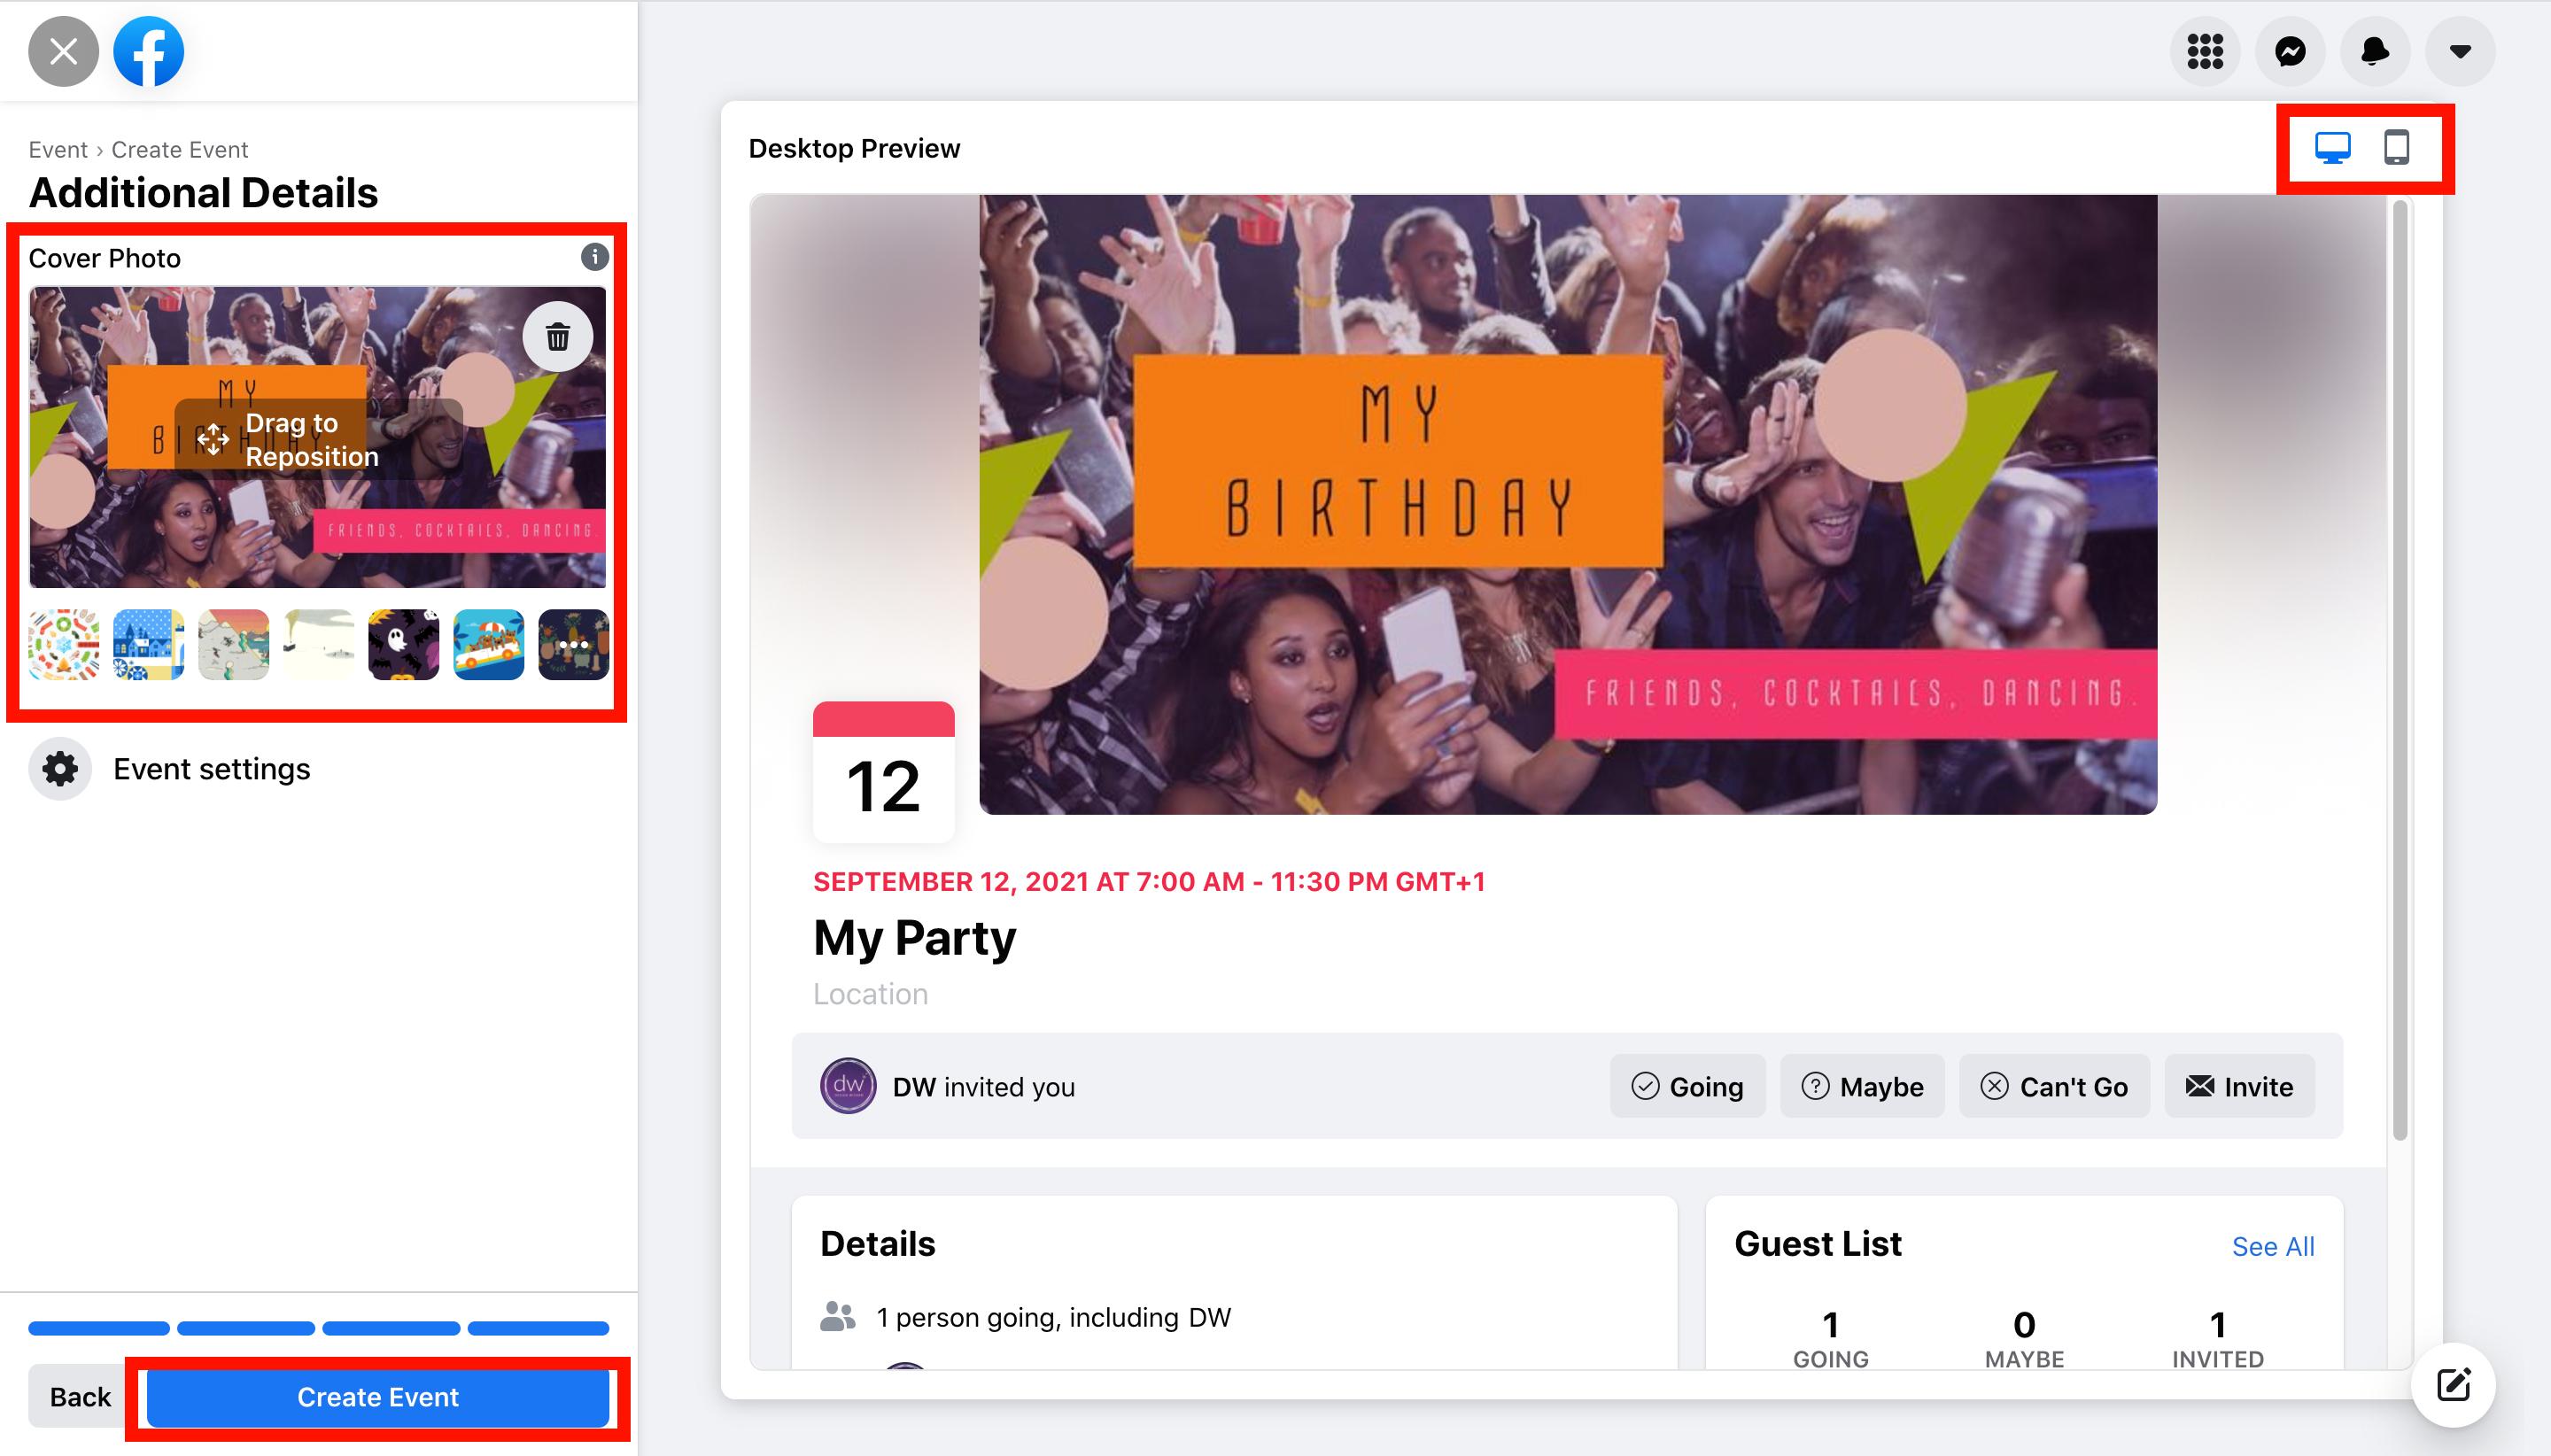Click the desktop preview monitor icon

pos(2334,149)
